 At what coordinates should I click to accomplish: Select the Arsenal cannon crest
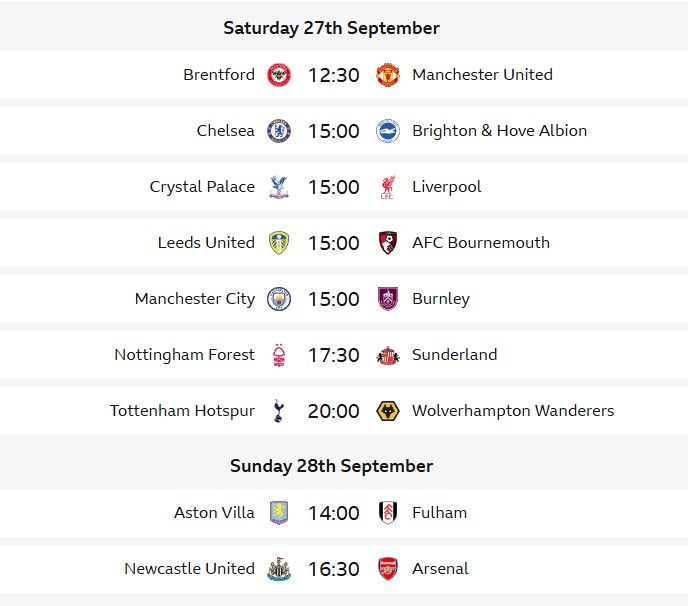[x=388, y=569]
